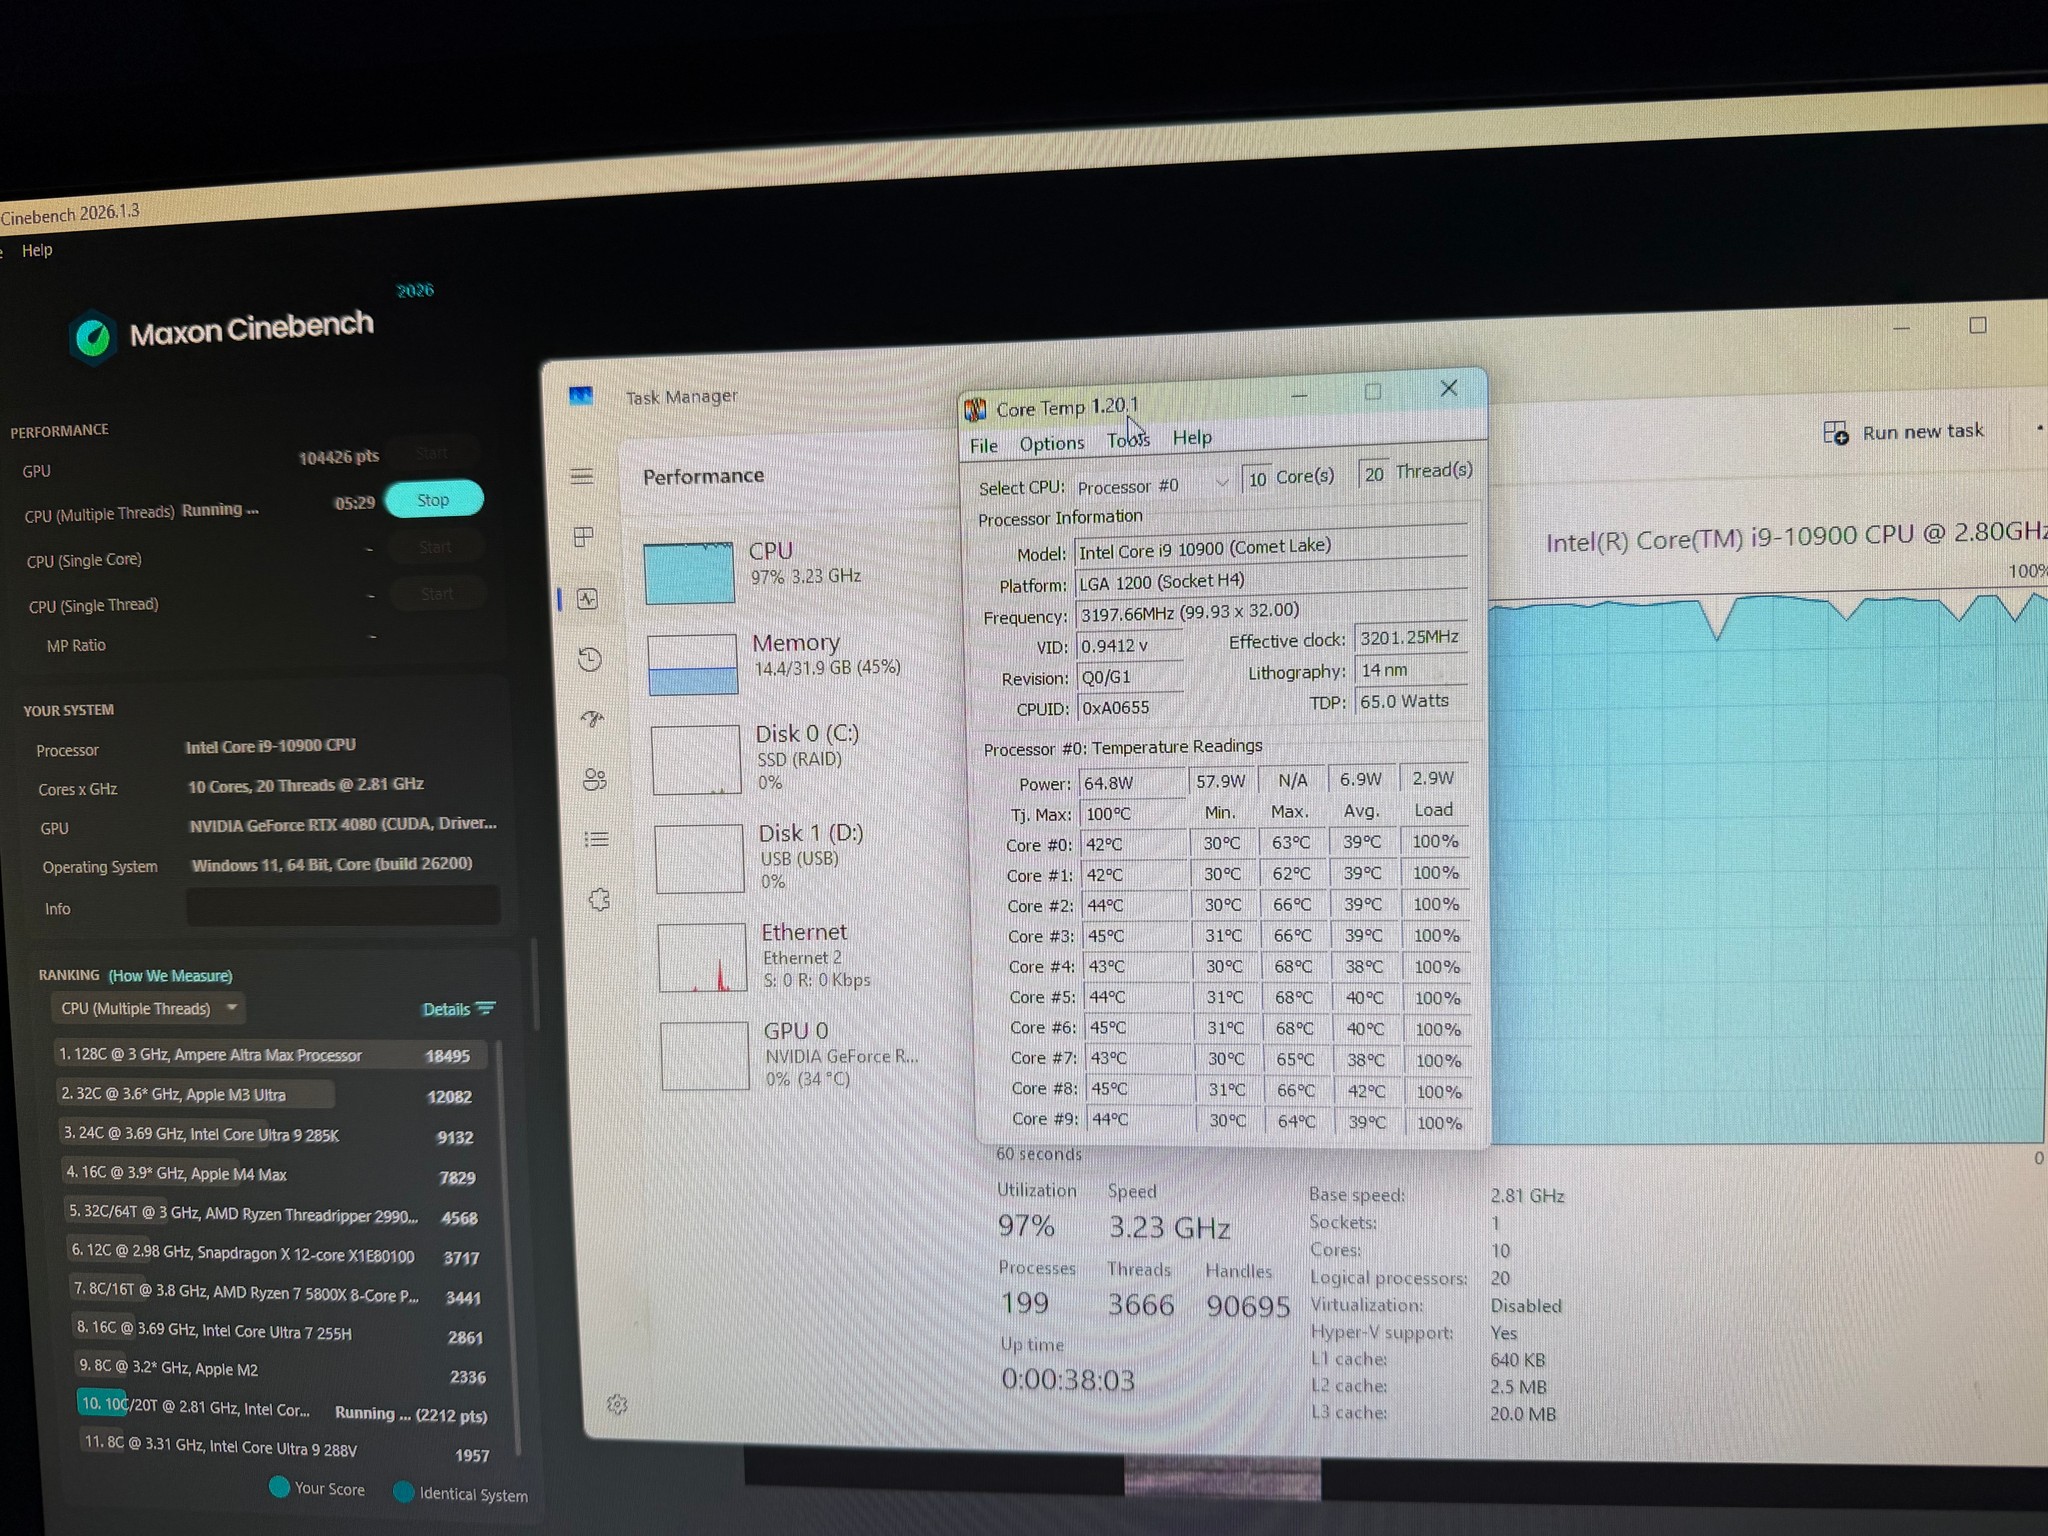Screen dimensions: 2048x1536
Task: Select GPU 0 NVIDIA GeForce in Performance list
Action: point(790,1055)
